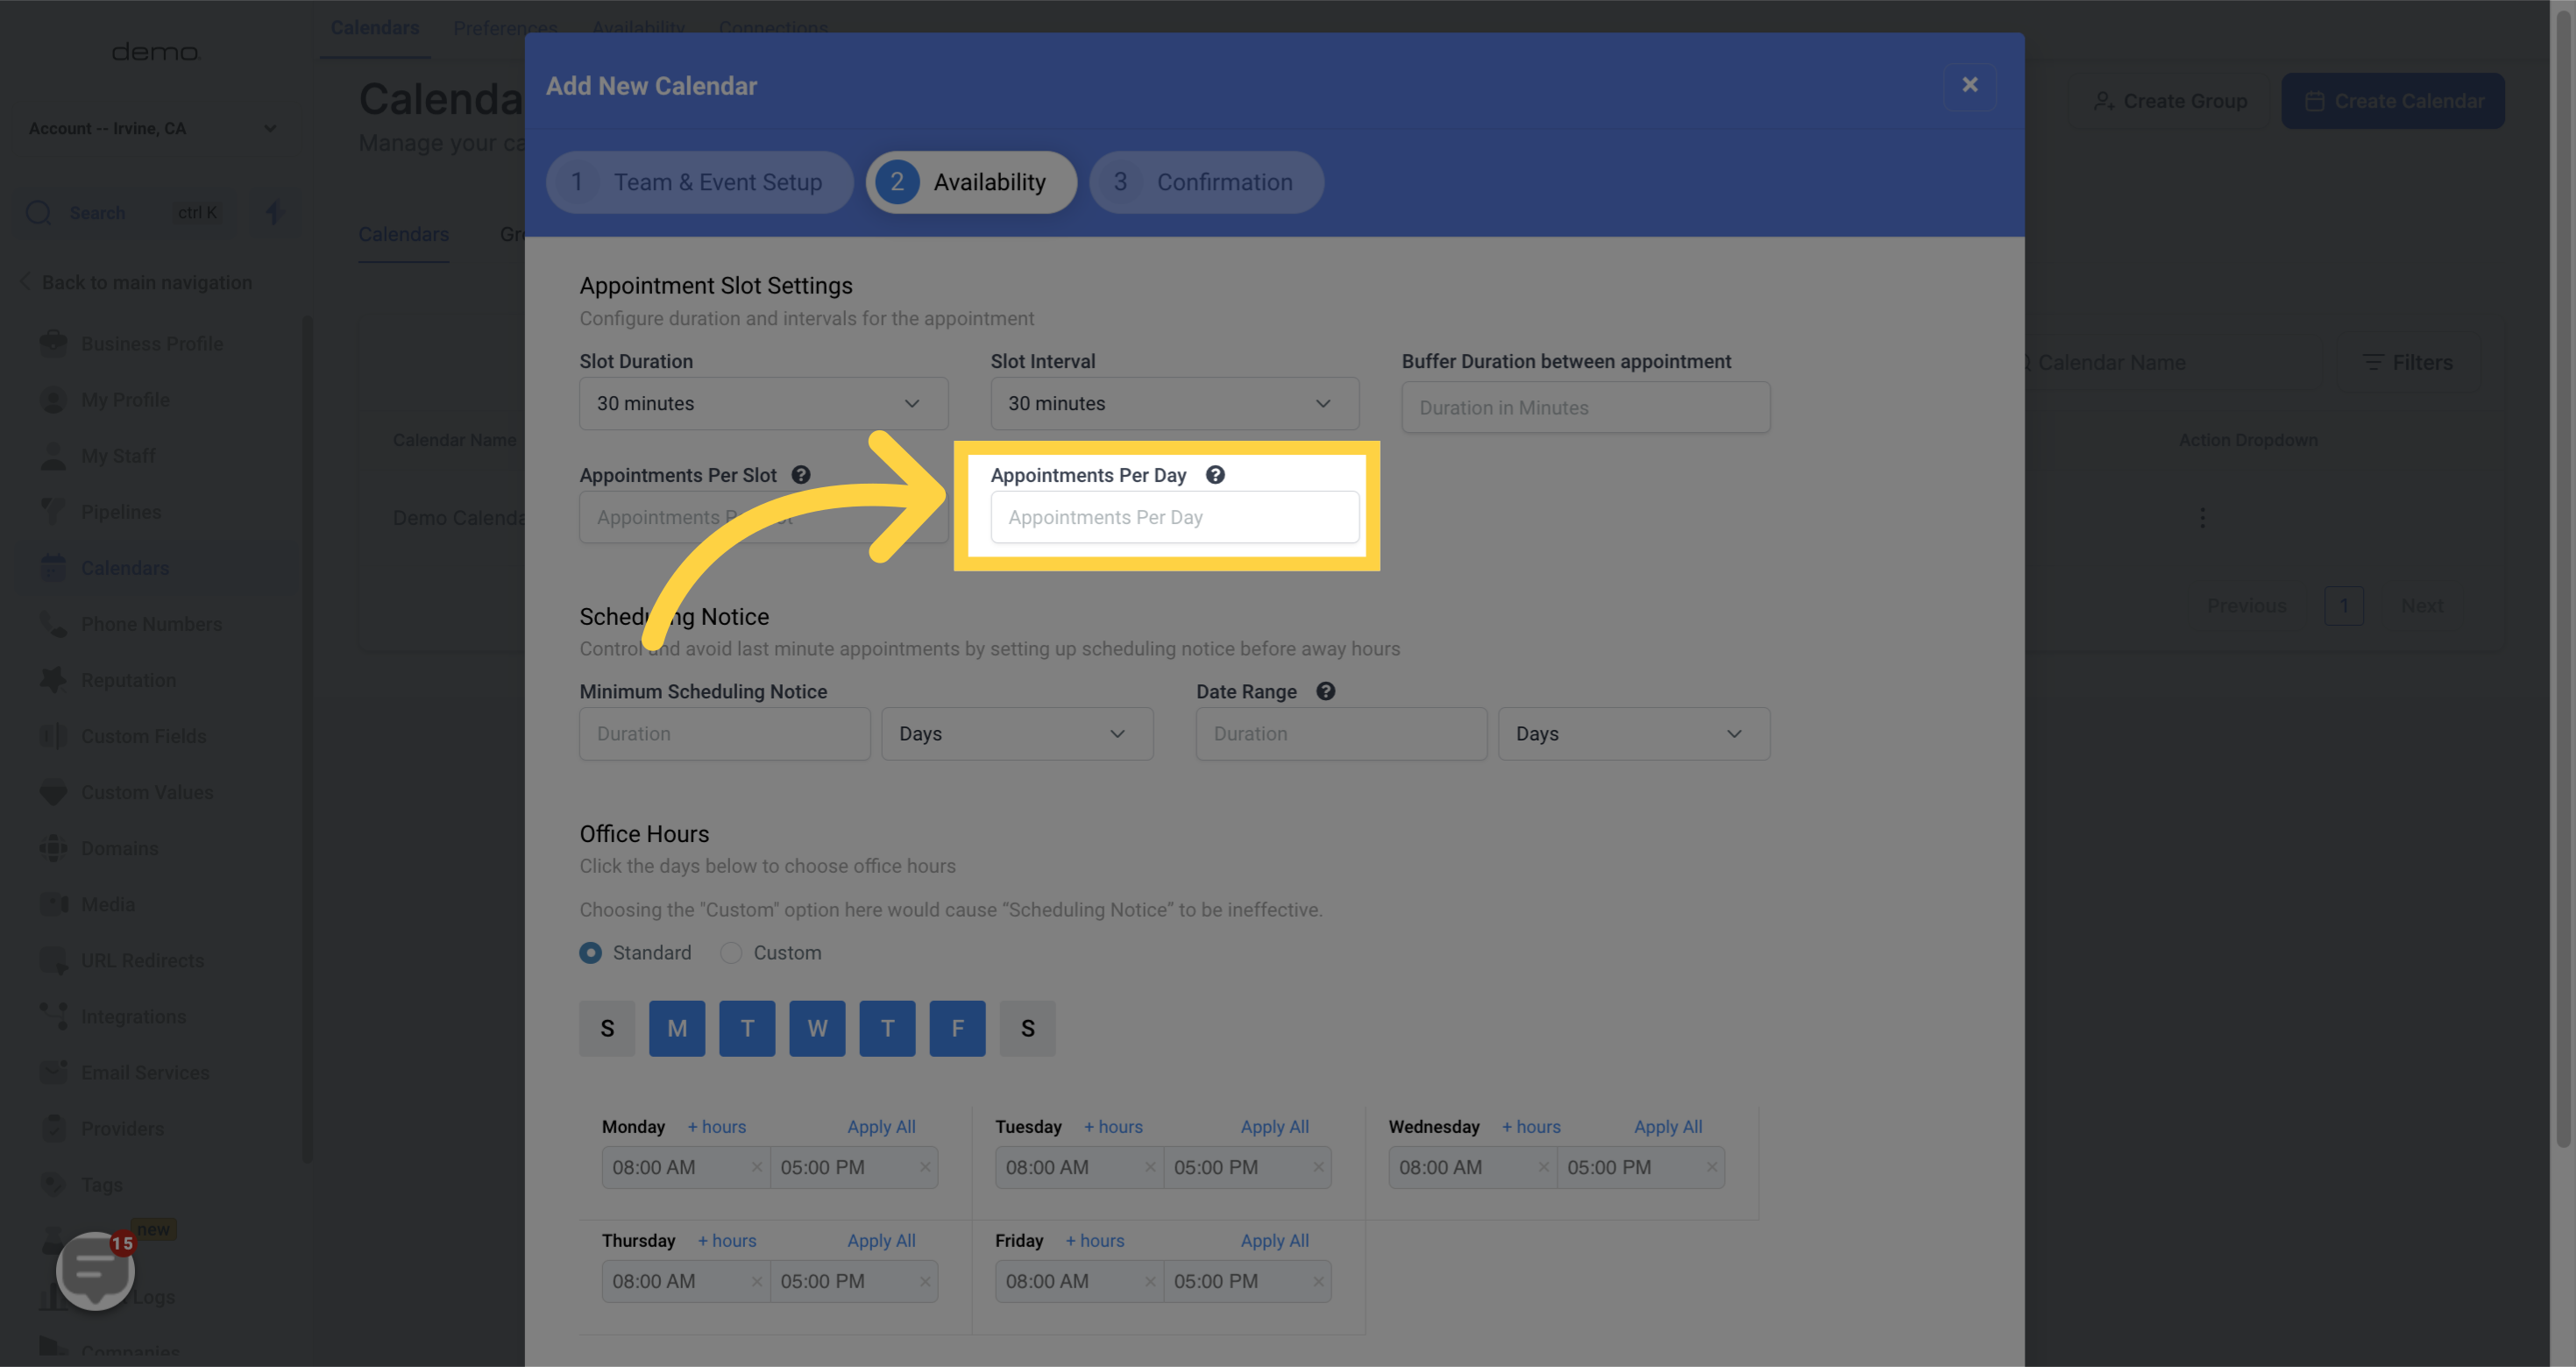
Task: Clear Monday's 08:00 AM start time
Action: [757, 1167]
